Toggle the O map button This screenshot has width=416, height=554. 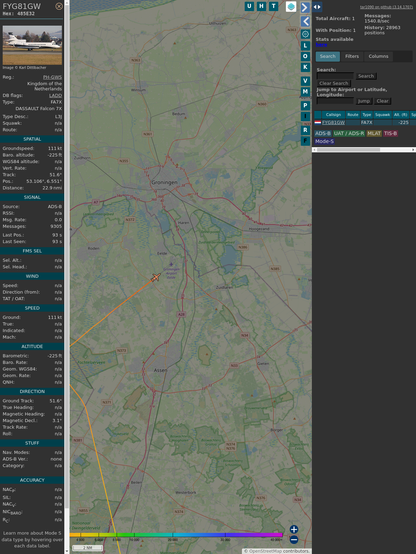(x=305, y=56)
